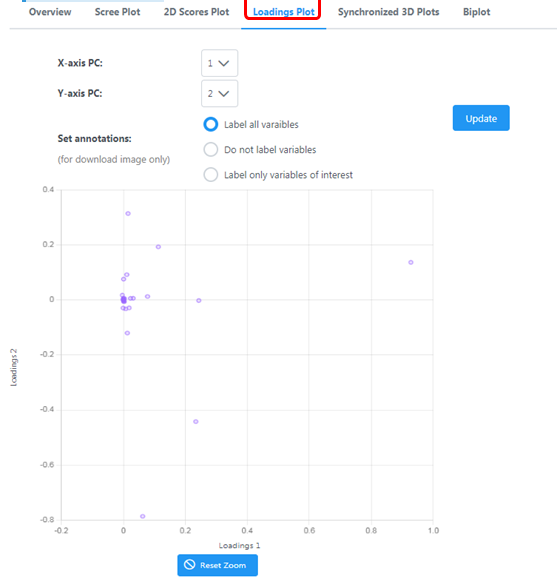557x587 pixels.
Task: Open the Synchronized 3D Plots tab
Action: (x=389, y=12)
